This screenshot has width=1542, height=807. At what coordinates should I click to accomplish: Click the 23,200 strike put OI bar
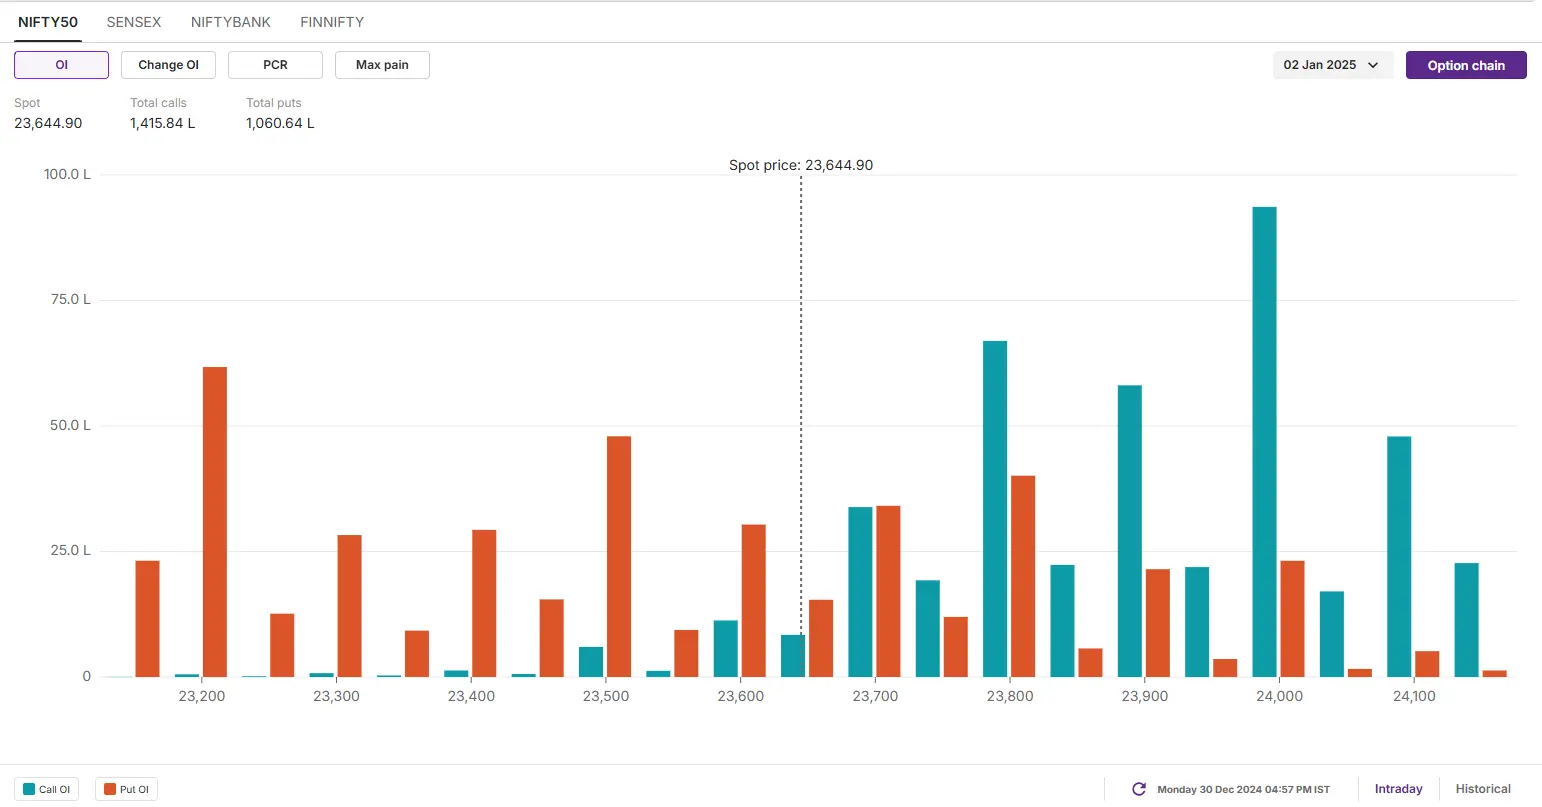tap(215, 522)
